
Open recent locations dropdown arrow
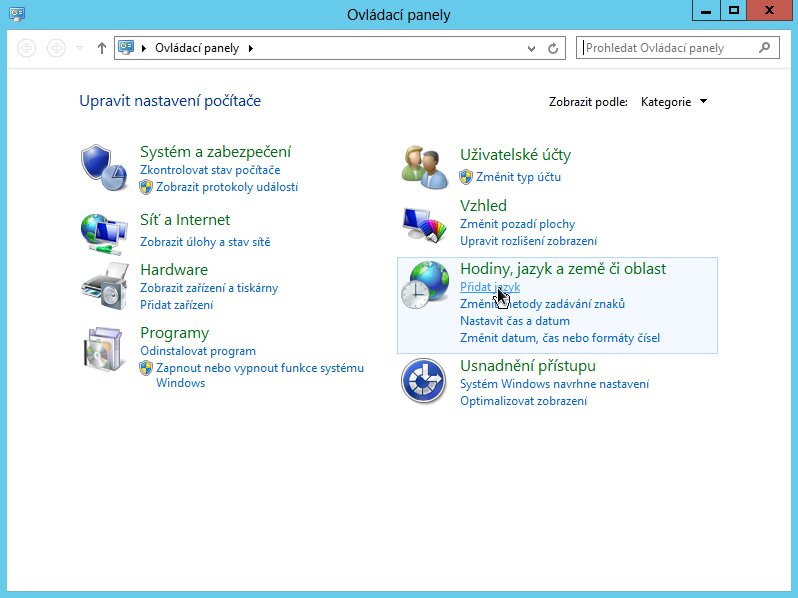tap(81, 48)
